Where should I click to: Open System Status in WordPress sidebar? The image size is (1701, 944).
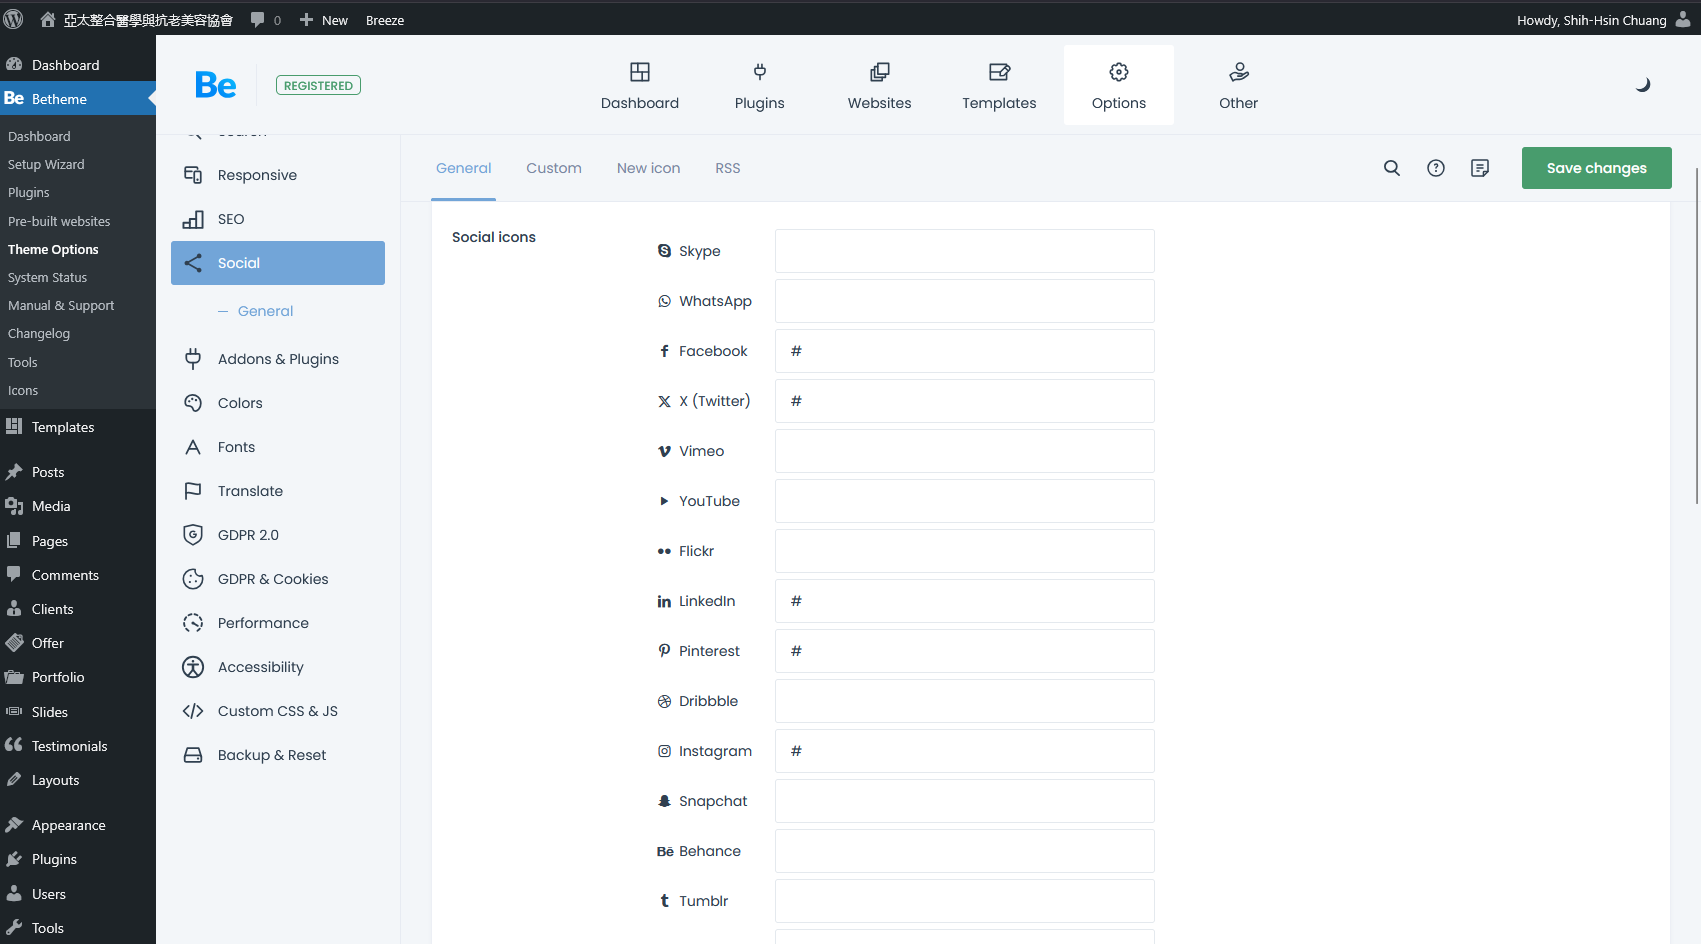[47, 277]
